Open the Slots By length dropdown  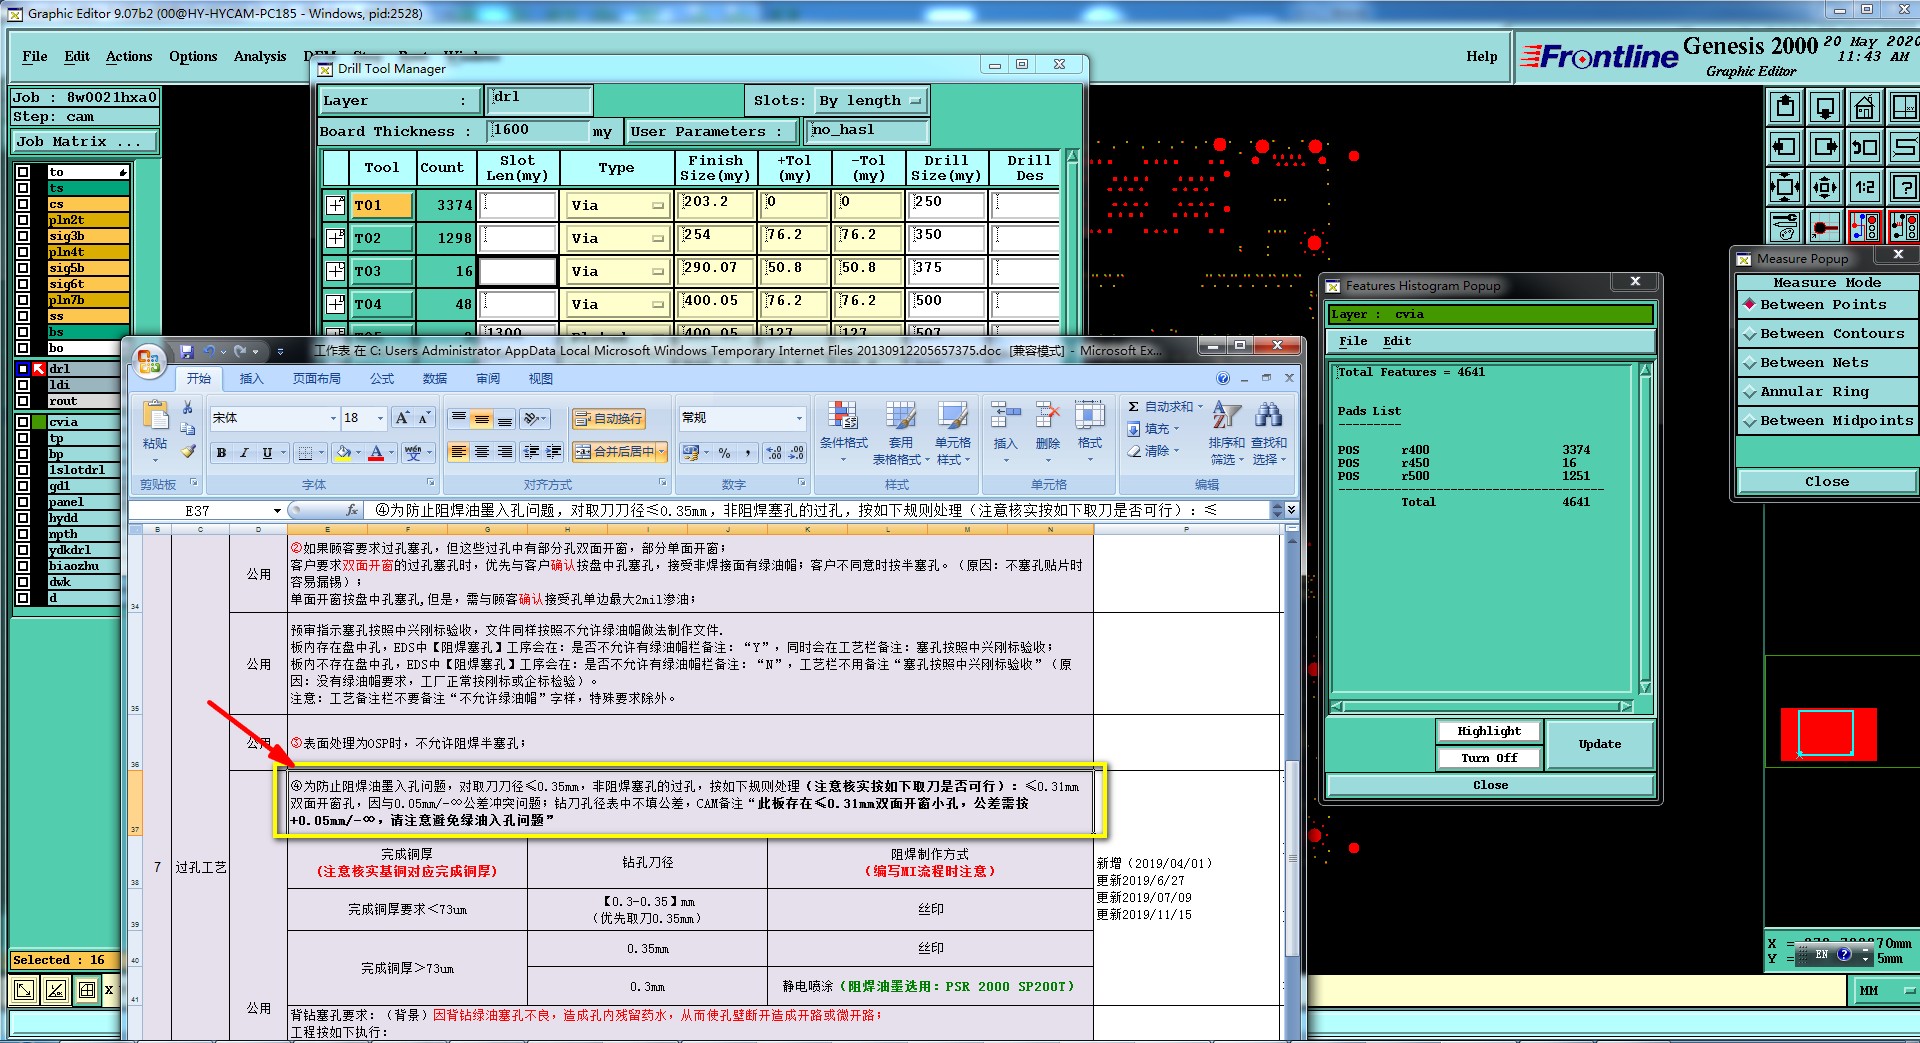tap(870, 100)
